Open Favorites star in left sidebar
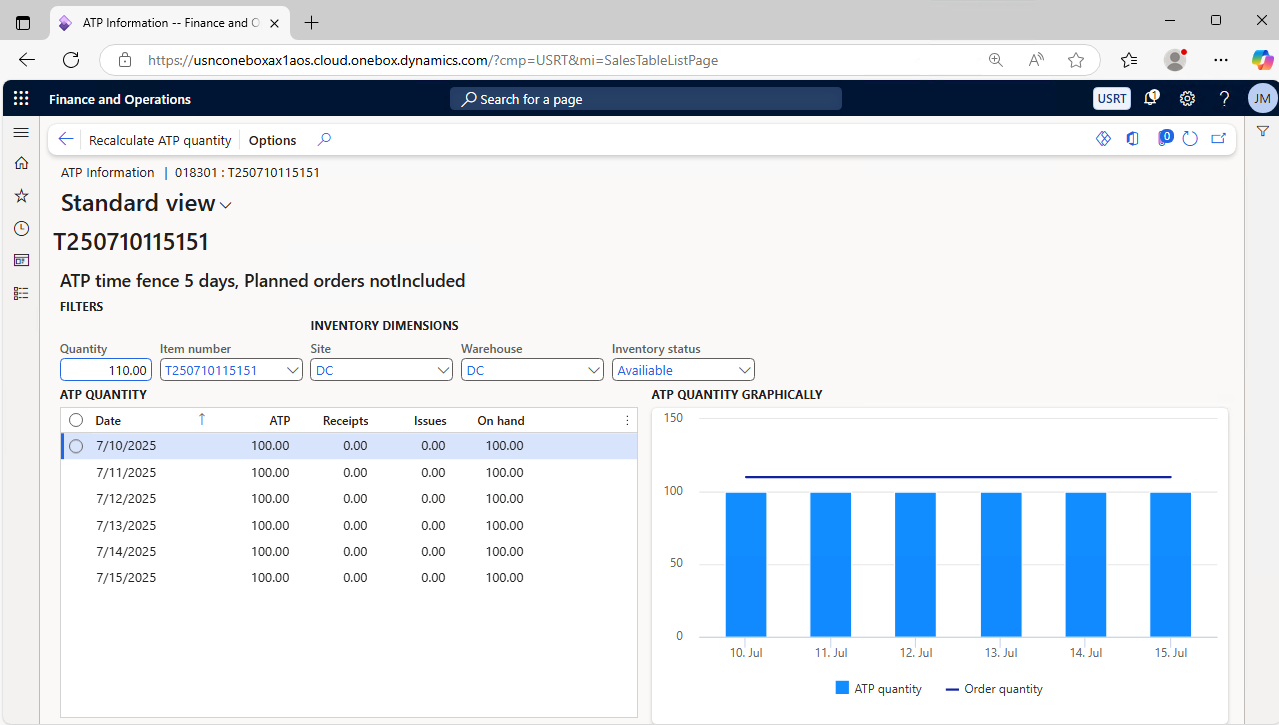The width and height of the screenshot is (1279, 725). (21, 196)
